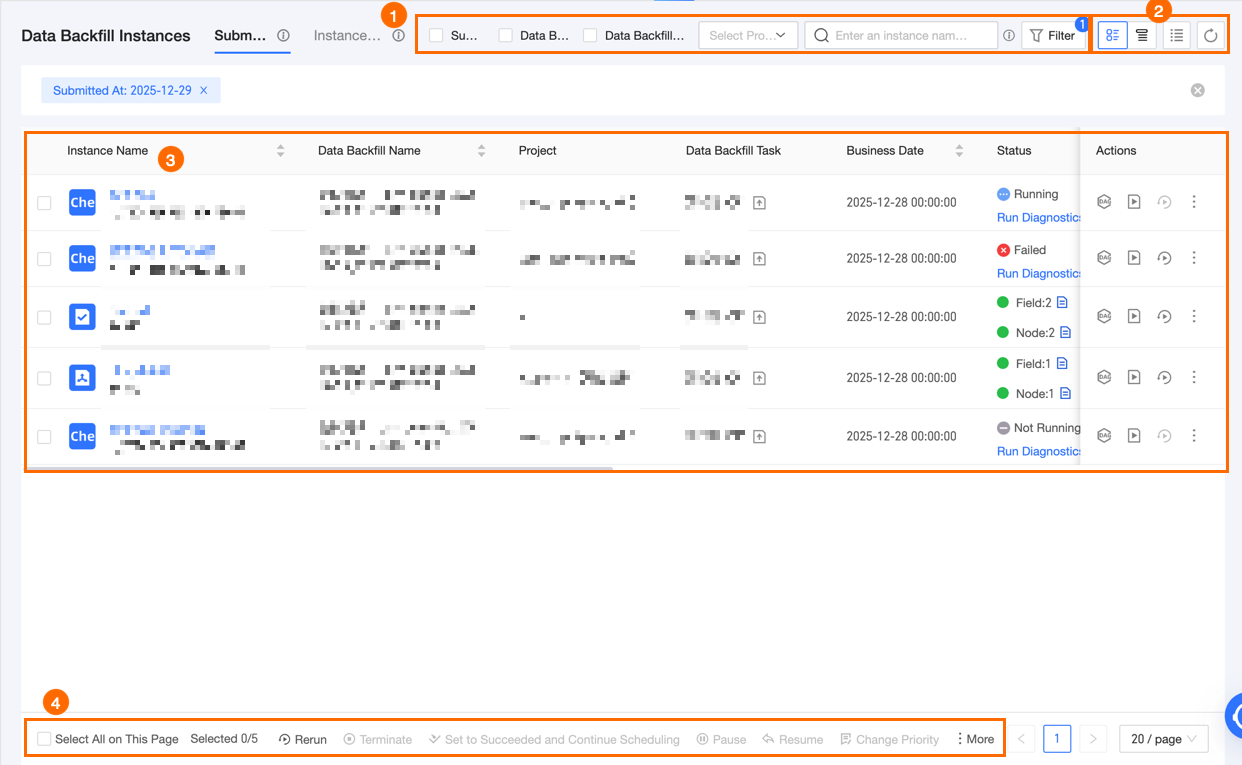Expand the More batch actions menu
This screenshot has width=1242, height=765.
point(975,739)
